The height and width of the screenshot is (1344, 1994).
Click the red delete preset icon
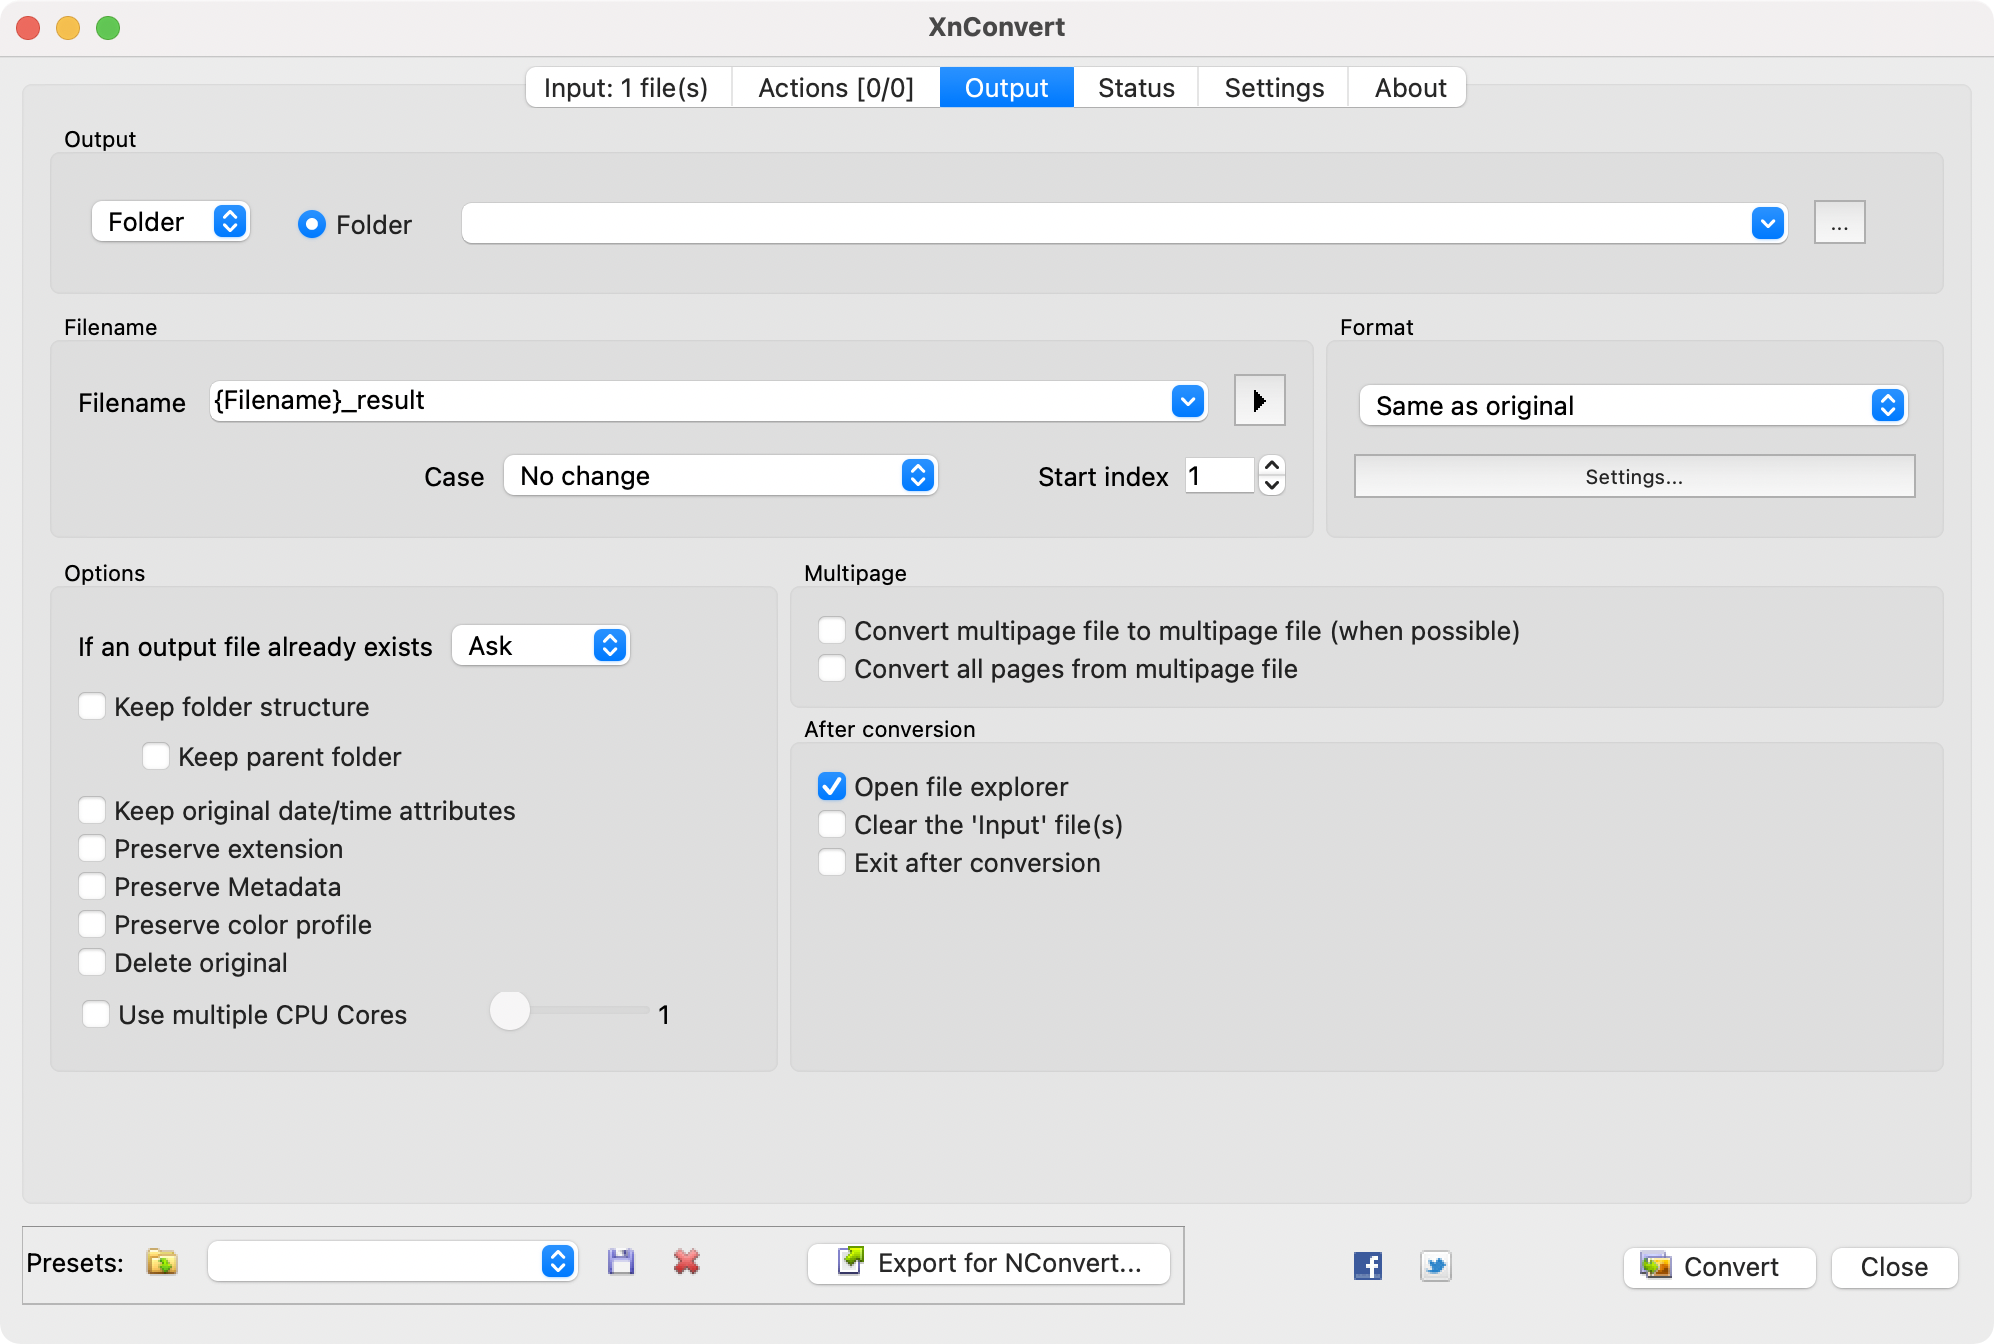pyautogui.click(x=686, y=1262)
